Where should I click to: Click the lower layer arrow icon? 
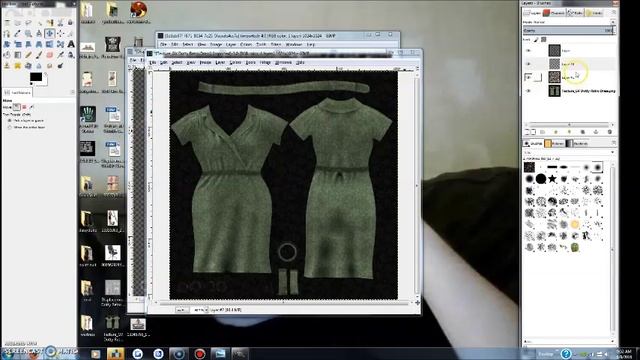(569, 132)
